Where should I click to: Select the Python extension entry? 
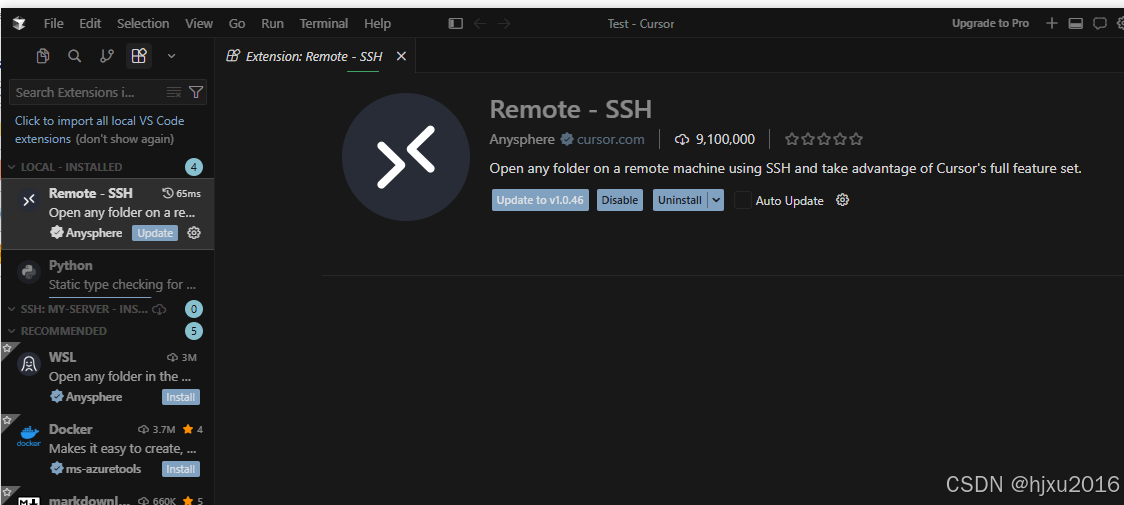[108, 275]
